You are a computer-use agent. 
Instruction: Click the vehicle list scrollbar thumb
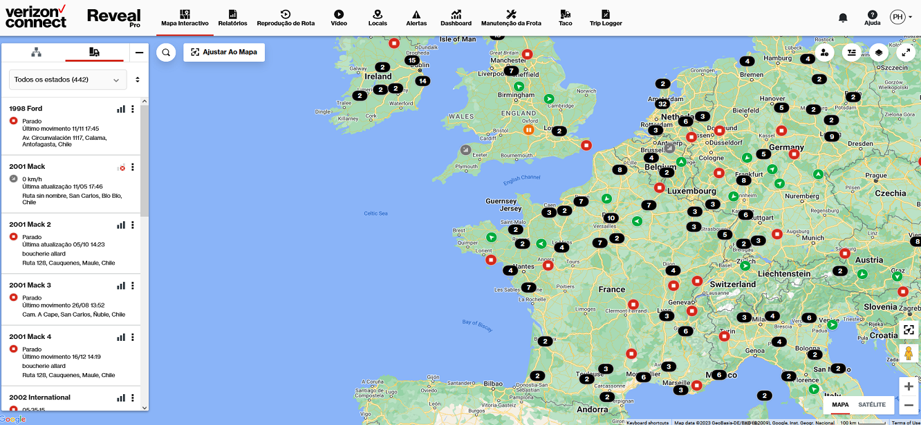pos(144,161)
